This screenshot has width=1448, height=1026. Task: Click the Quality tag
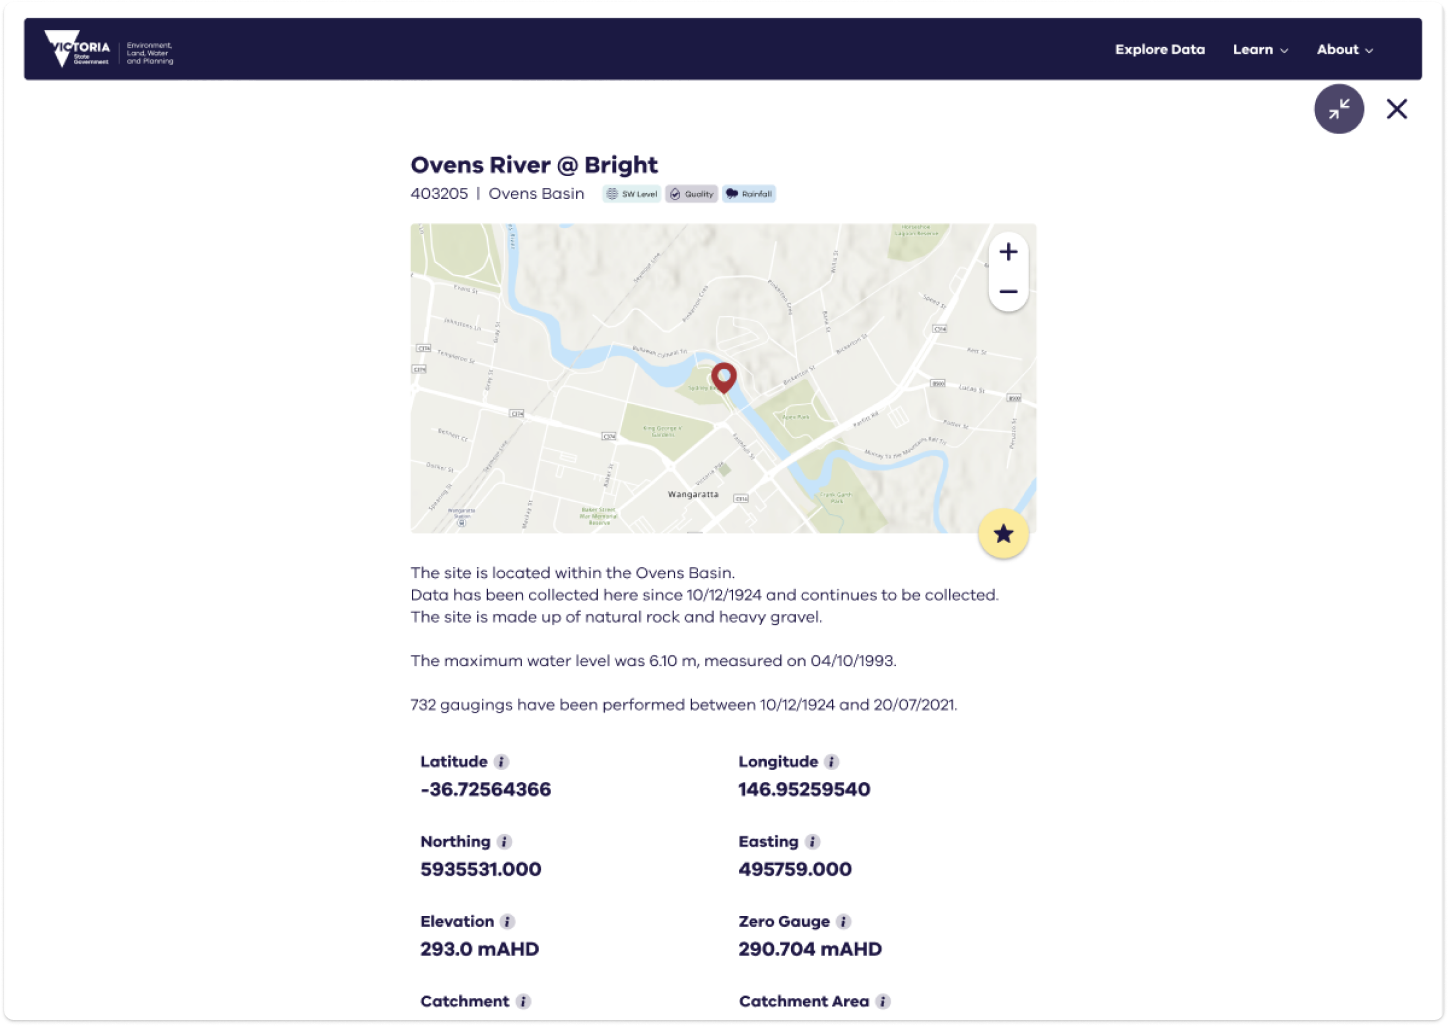691,194
